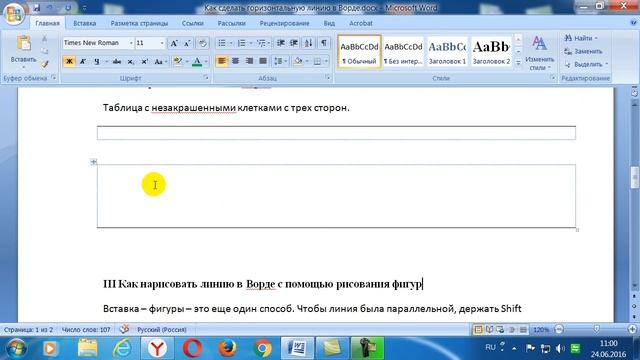This screenshot has height=360, width=640.
Task: Toggle show paragraph marks (¶)
Action: [x=324, y=43]
